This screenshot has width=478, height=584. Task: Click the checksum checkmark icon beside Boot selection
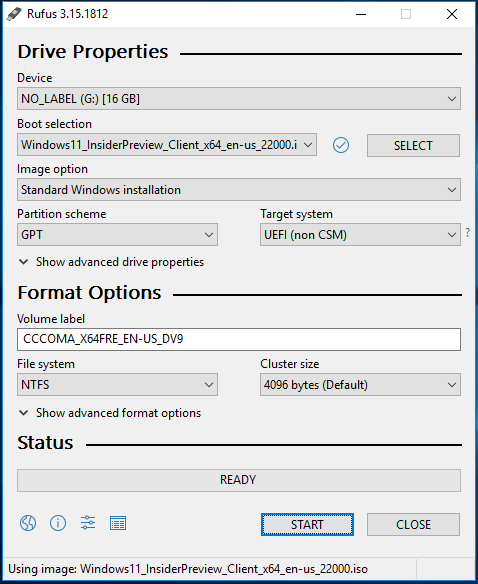341,145
